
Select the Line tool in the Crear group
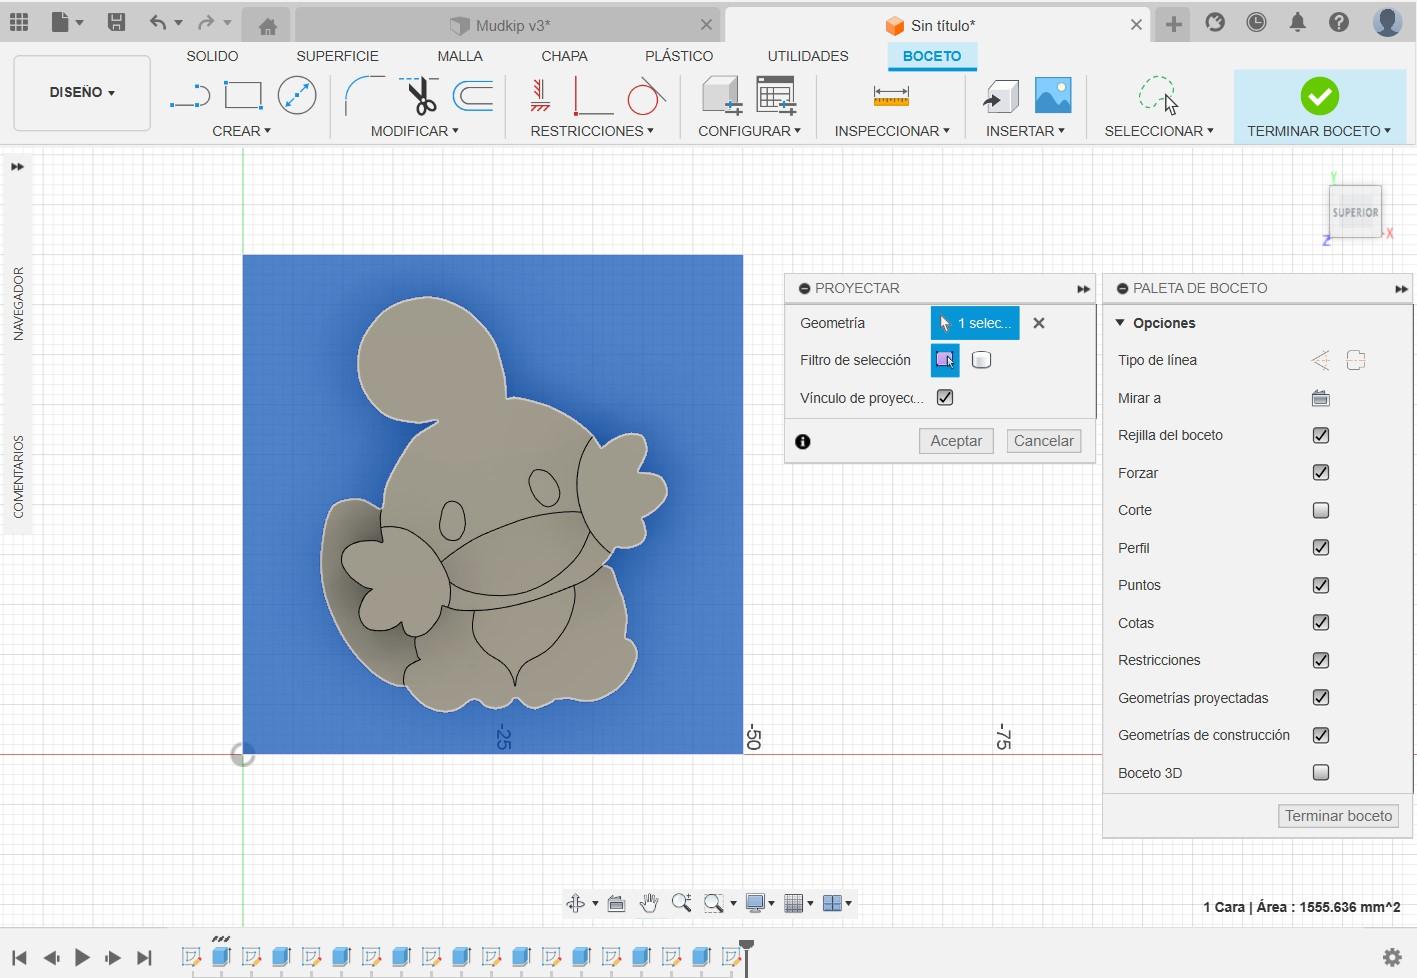tap(189, 97)
